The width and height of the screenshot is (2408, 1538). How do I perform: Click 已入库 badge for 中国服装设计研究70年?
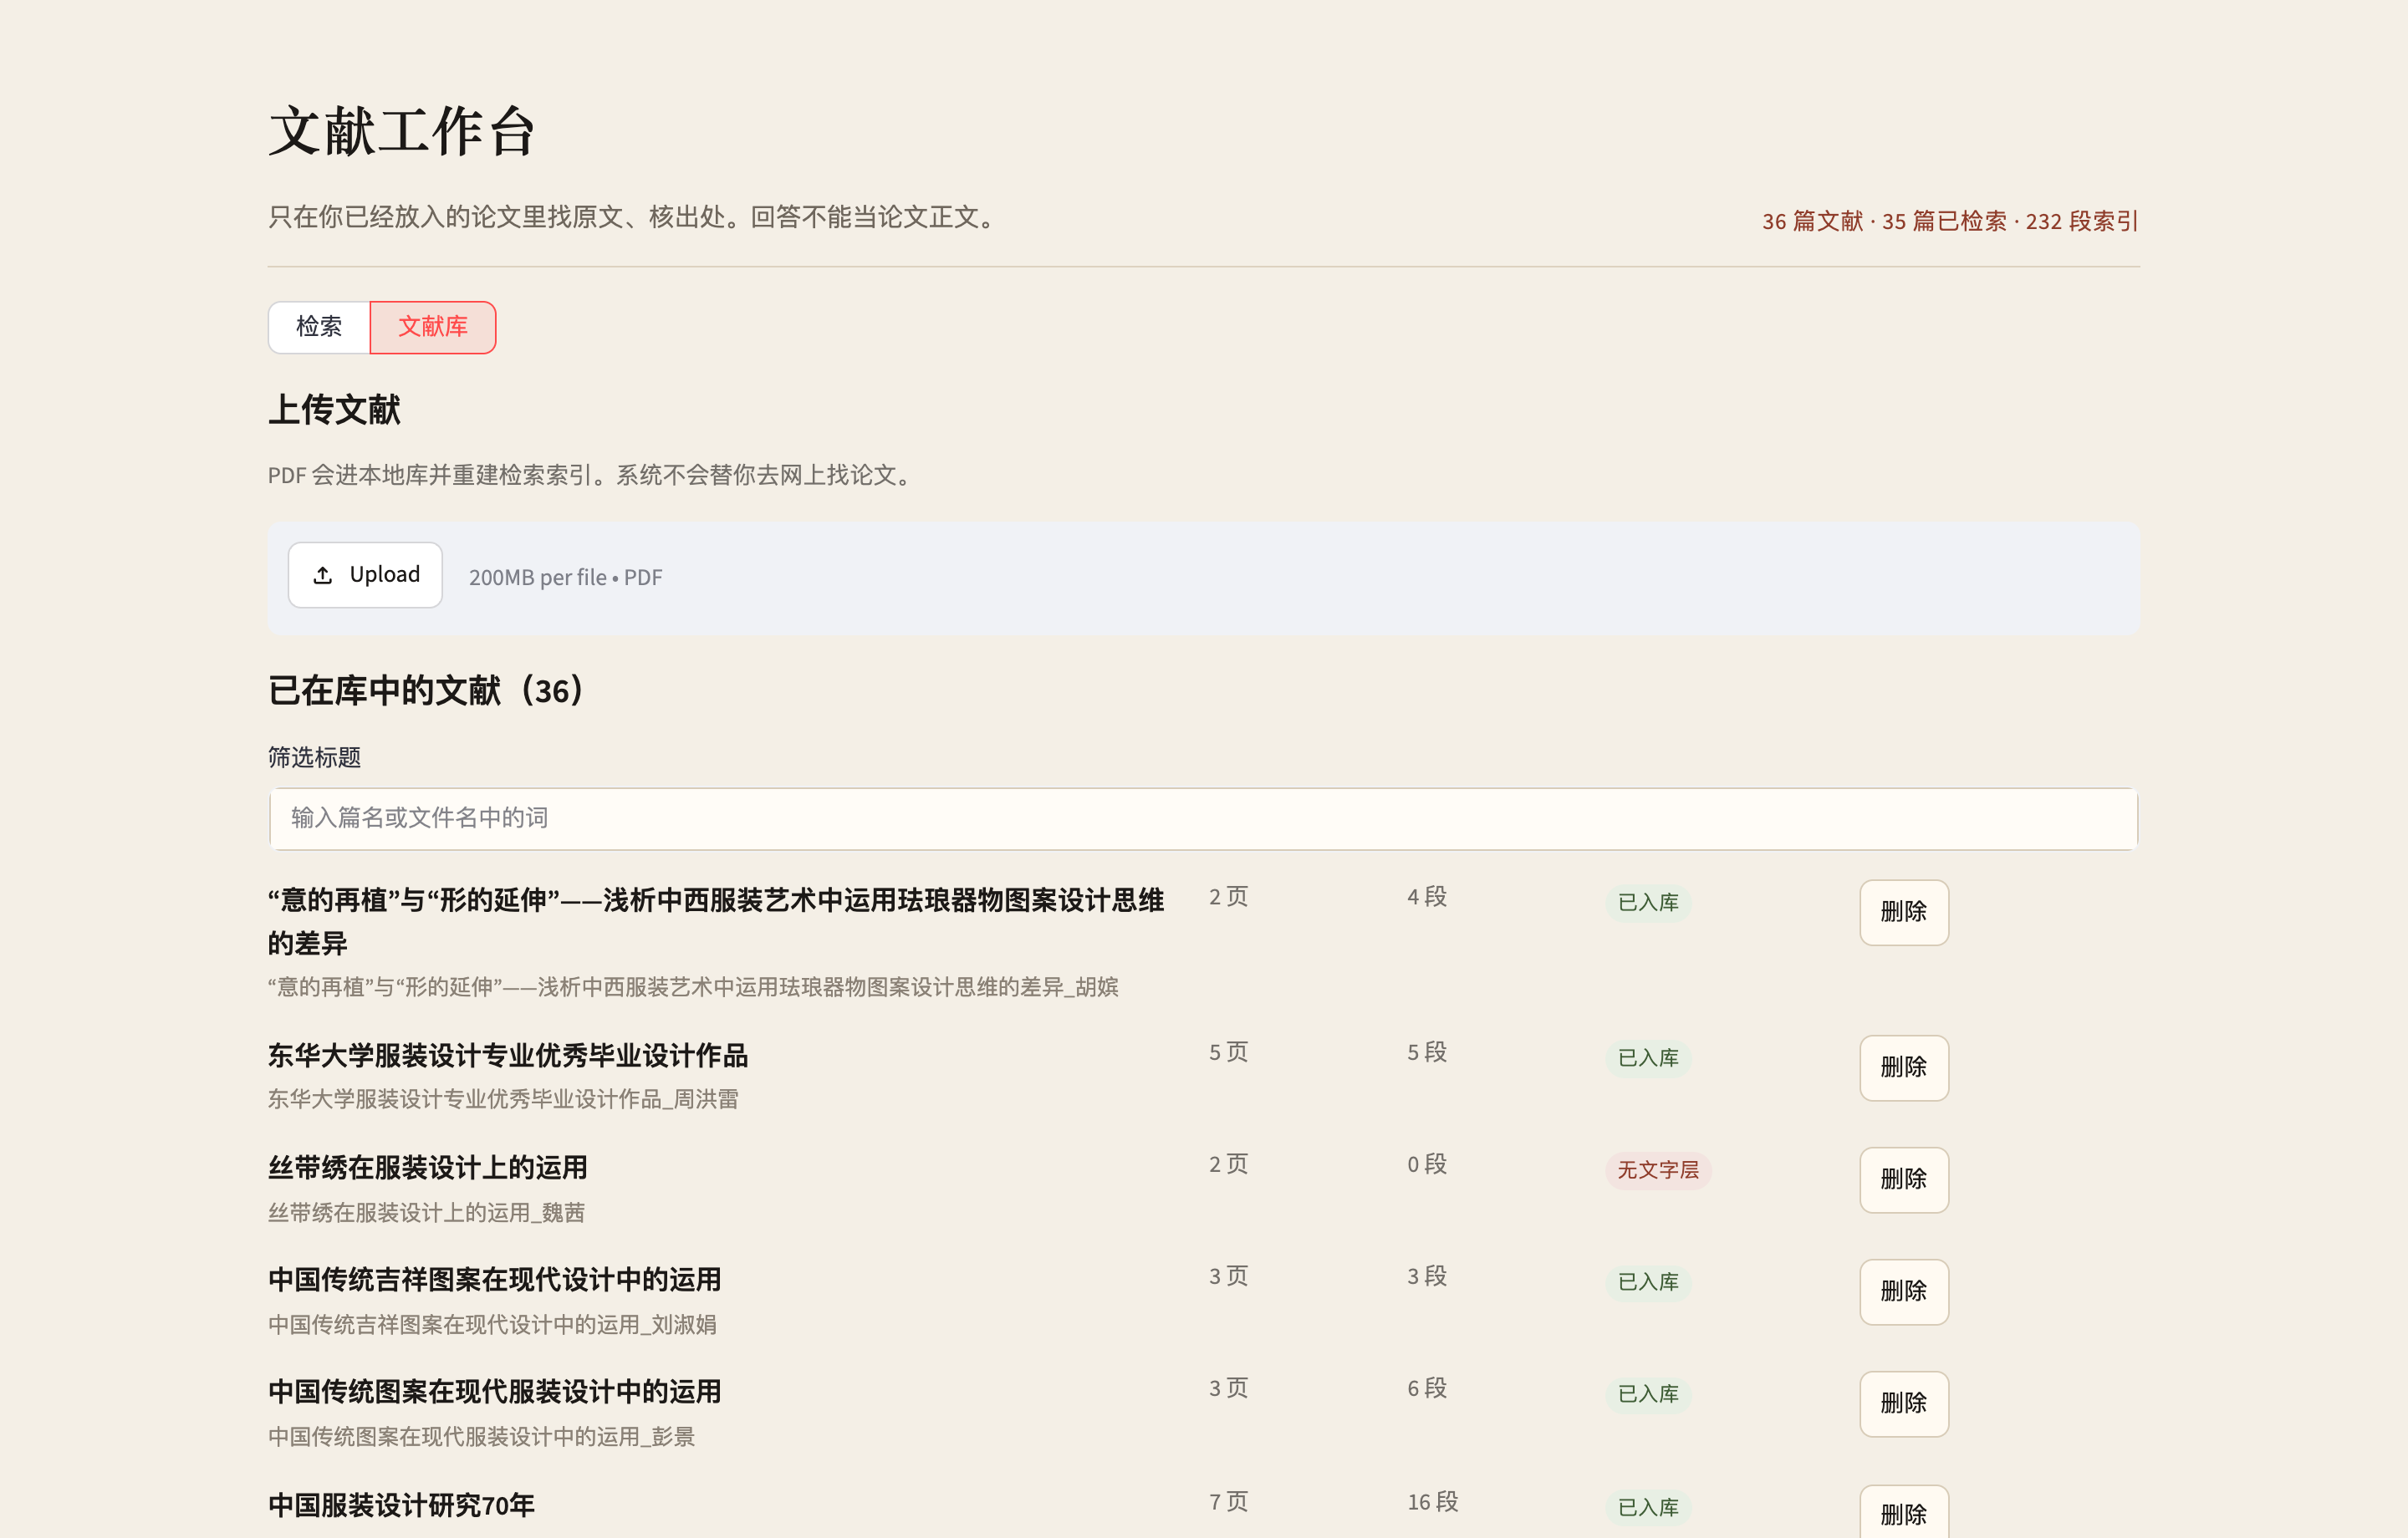[x=1648, y=1507]
